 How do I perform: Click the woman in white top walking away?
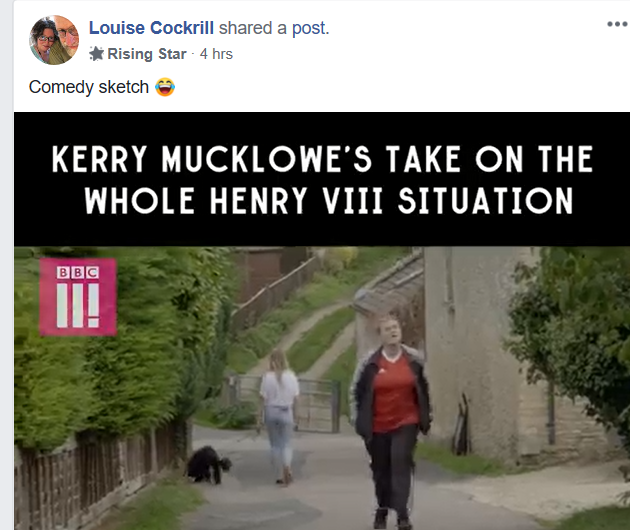(x=279, y=415)
